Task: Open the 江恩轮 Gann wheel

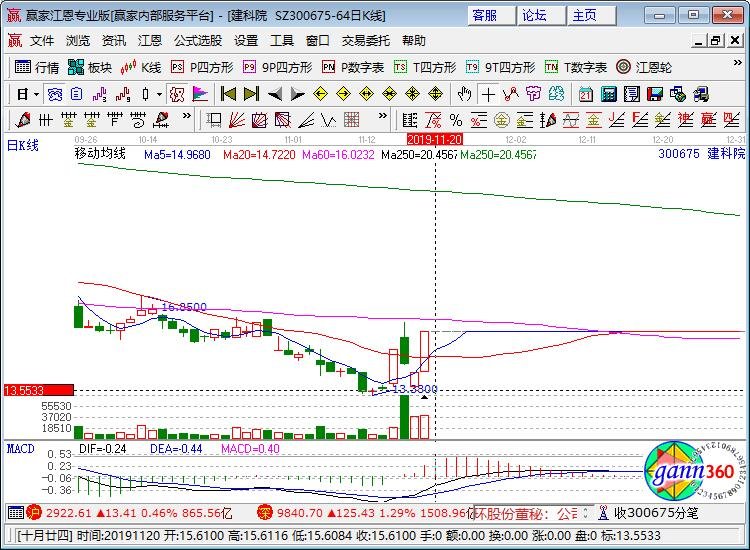Action: pos(644,67)
